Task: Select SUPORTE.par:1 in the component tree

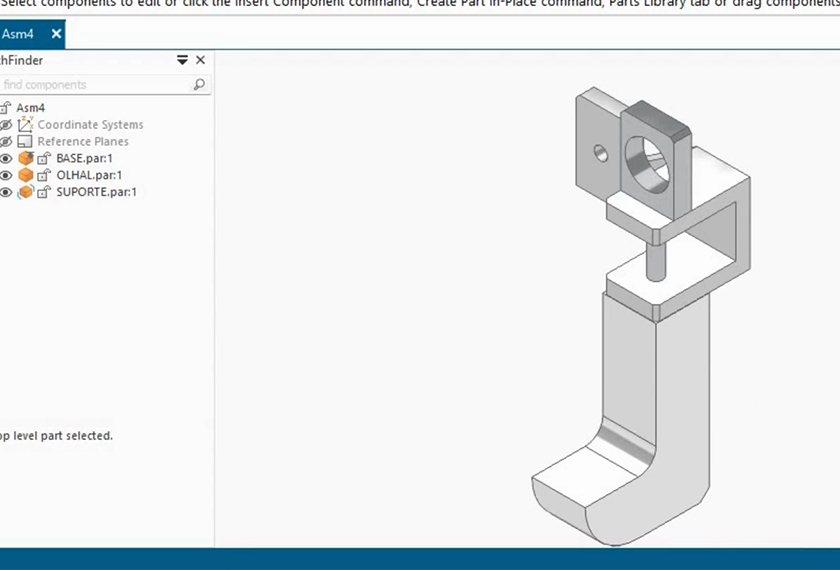Action: pyautogui.click(x=96, y=192)
